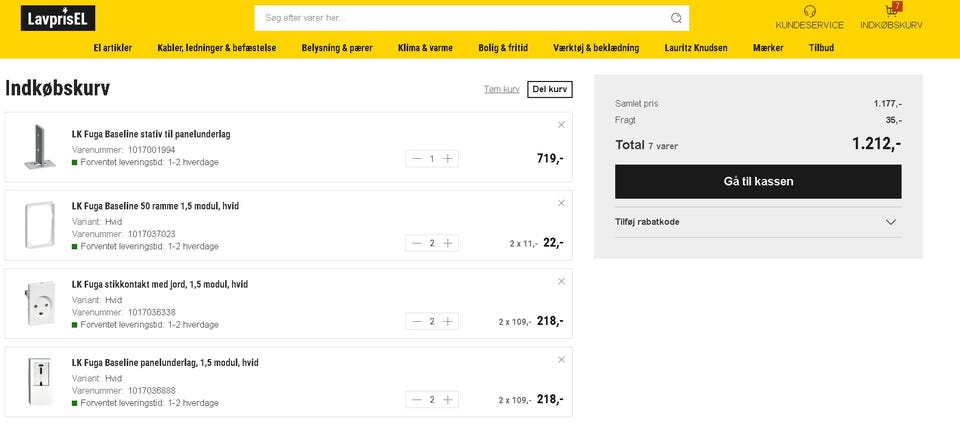Decrease quantity of panelunderlag 1,5 modul
The height and width of the screenshot is (440, 960).
point(417,400)
